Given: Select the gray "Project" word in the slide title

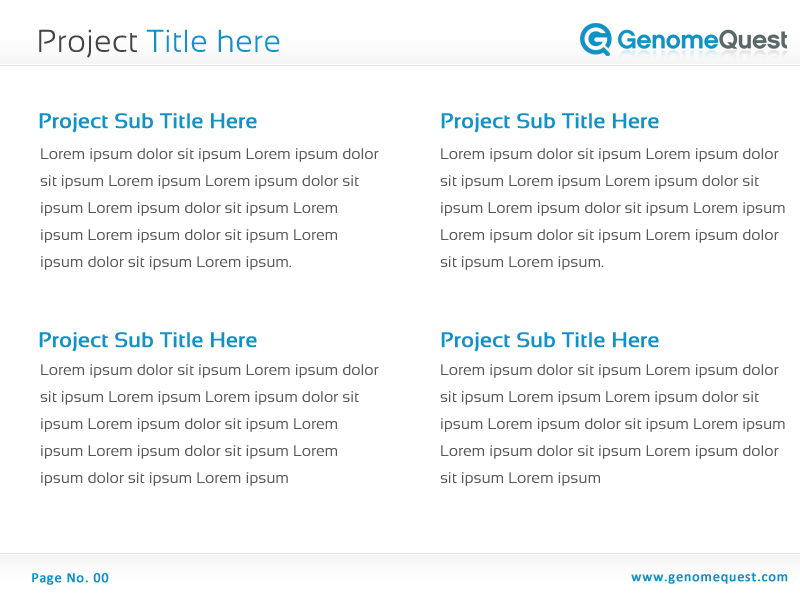Looking at the screenshot, I should [x=87, y=42].
